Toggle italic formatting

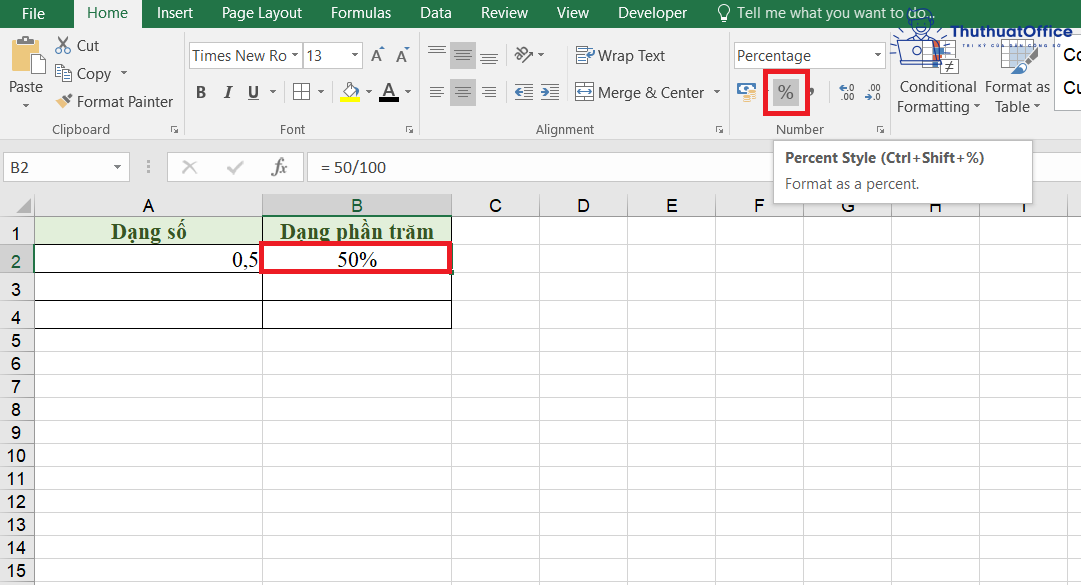tap(228, 91)
